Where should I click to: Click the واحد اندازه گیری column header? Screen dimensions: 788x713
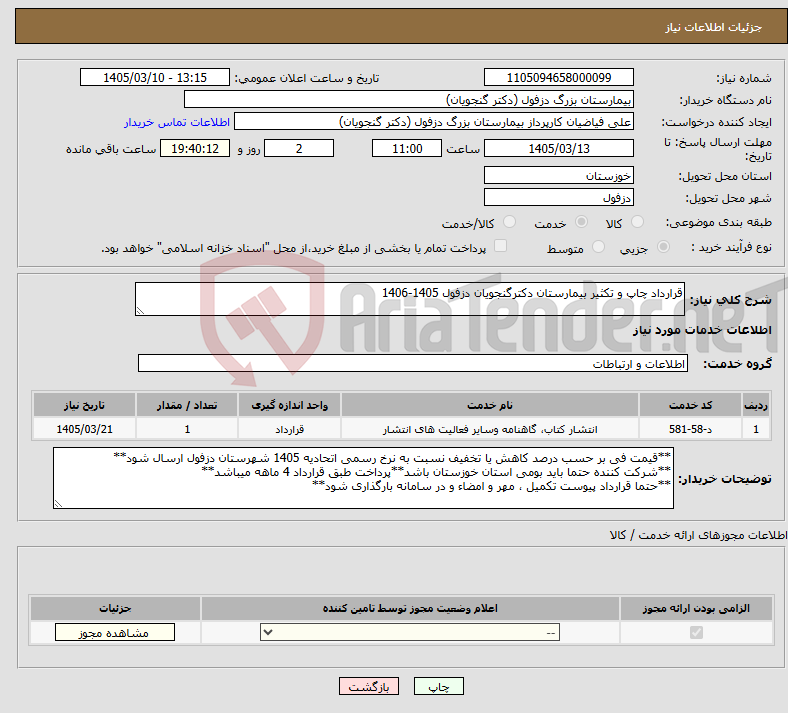[x=289, y=405]
